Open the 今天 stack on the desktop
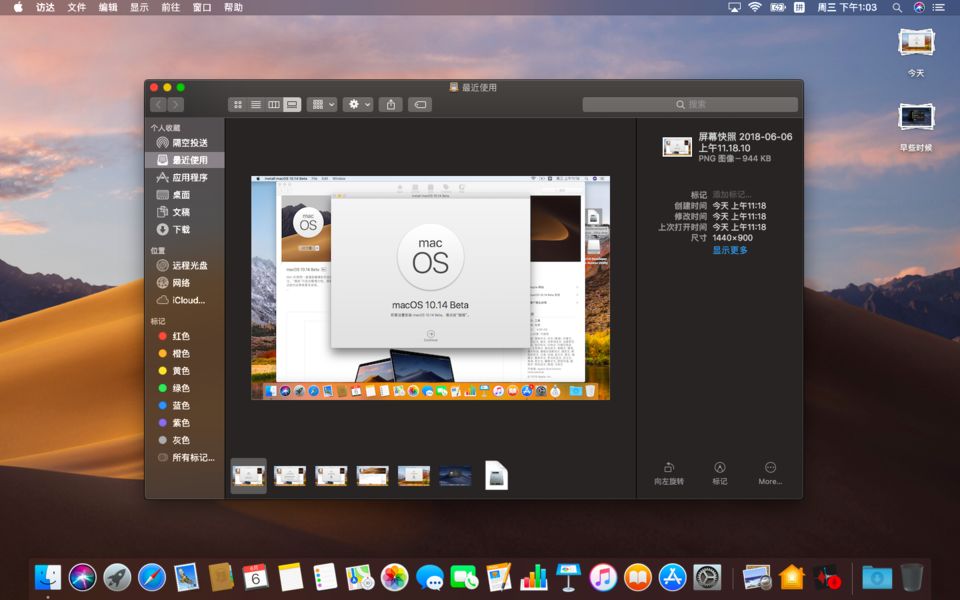This screenshot has height=600, width=960. tap(916, 51)
